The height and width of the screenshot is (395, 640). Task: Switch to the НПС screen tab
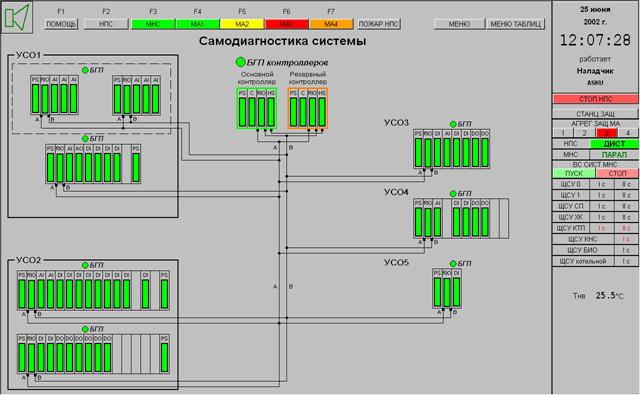(106, 24)
